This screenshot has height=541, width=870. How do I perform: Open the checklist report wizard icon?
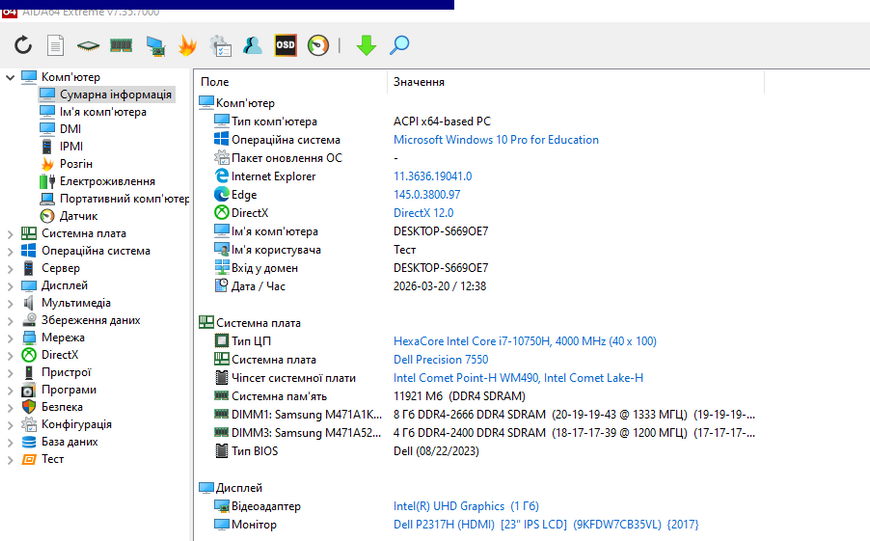(220, 45)
